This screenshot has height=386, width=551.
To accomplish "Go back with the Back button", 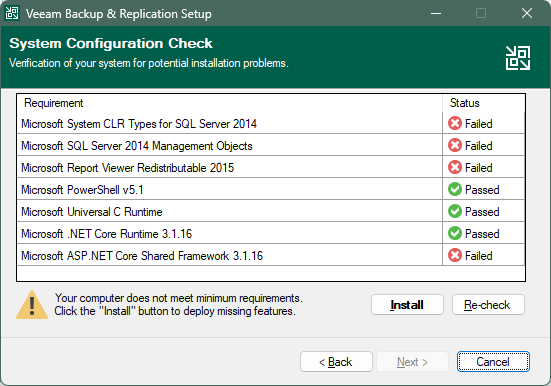I will click(336, 361).
